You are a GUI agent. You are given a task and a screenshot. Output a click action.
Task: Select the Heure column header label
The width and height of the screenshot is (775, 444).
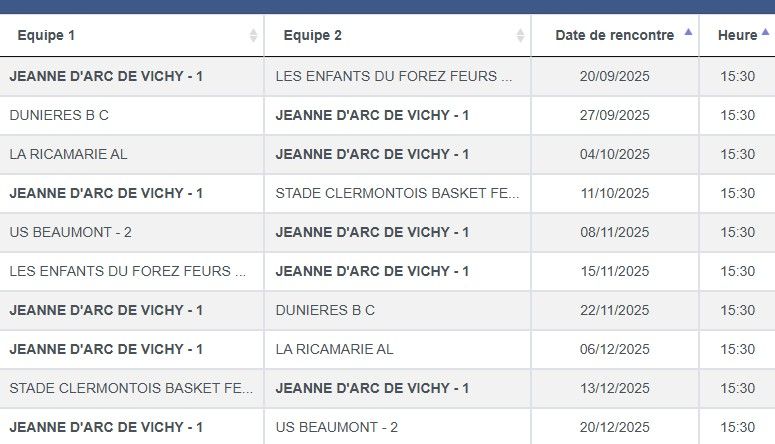tap(737, 35)
